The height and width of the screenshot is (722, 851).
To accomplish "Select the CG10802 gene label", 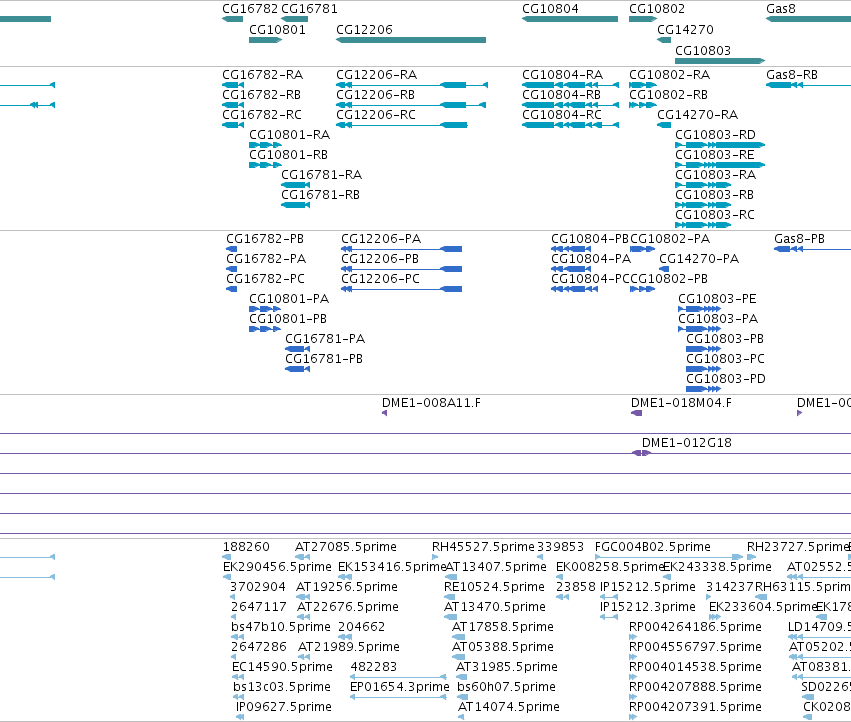I will (657, 9).
